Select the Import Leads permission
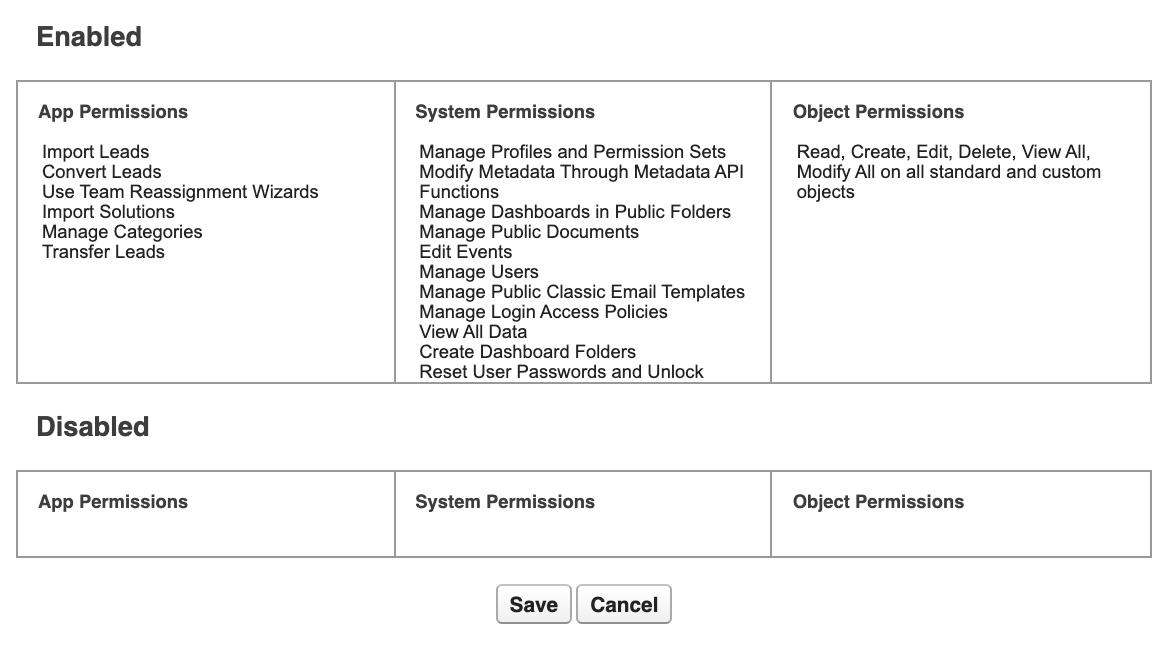Screen dimensions: 1172x646 (x=95, y=152)
